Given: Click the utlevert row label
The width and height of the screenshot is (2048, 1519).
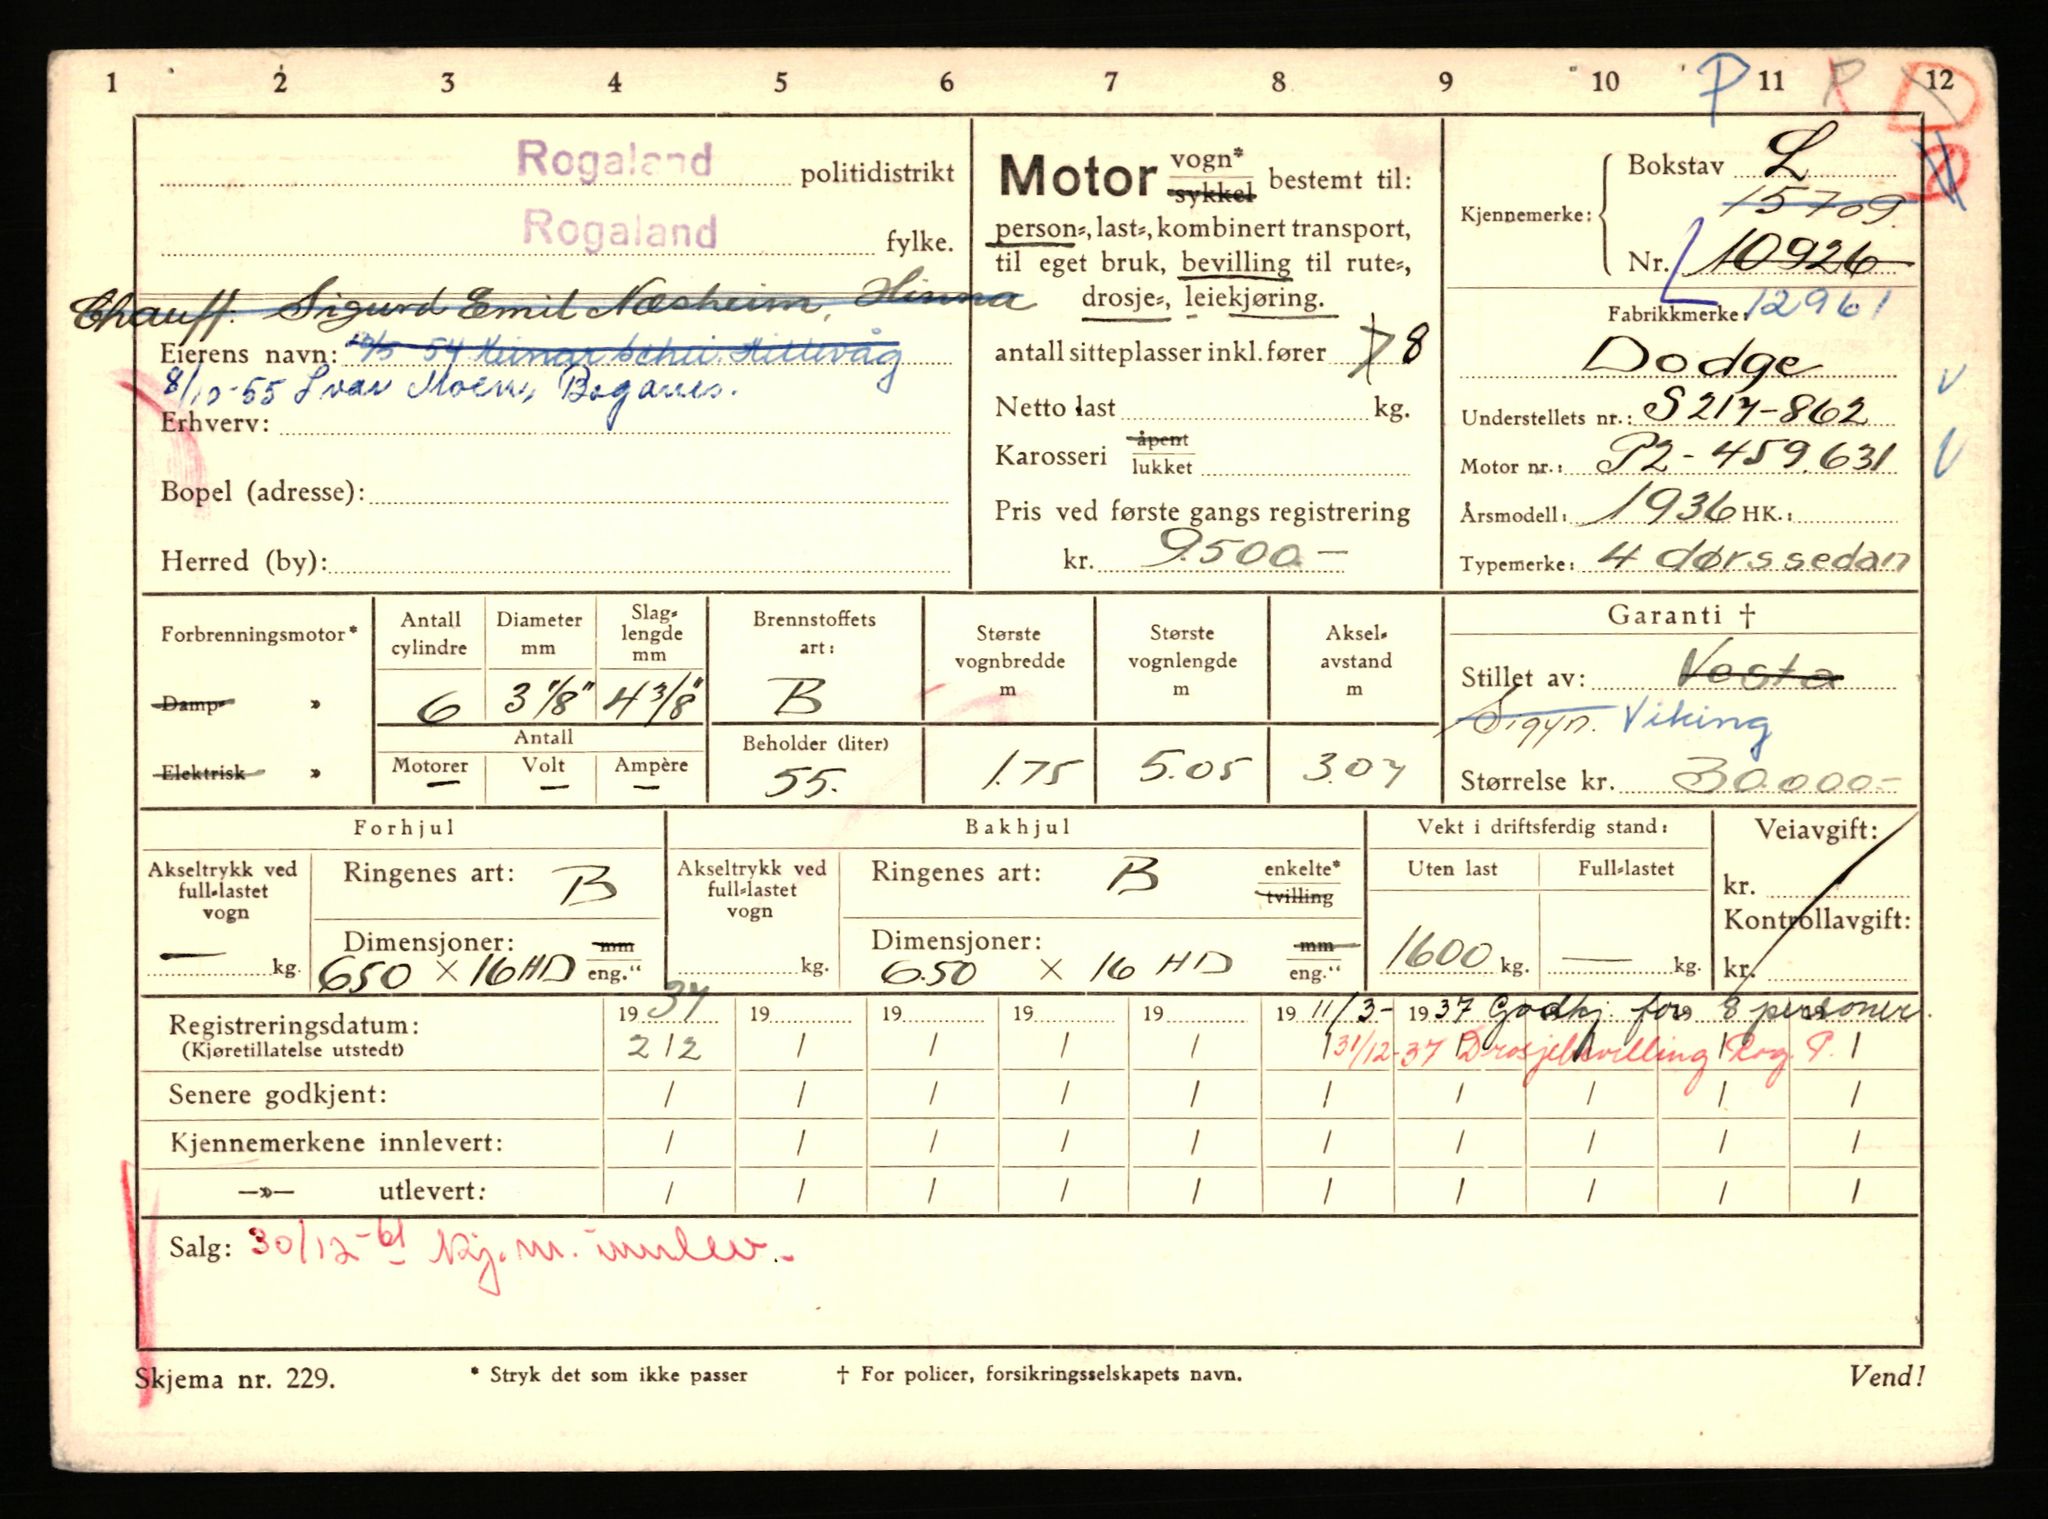Looking at the screenshot, I should pyautogui.click(x=432, y=1191).
